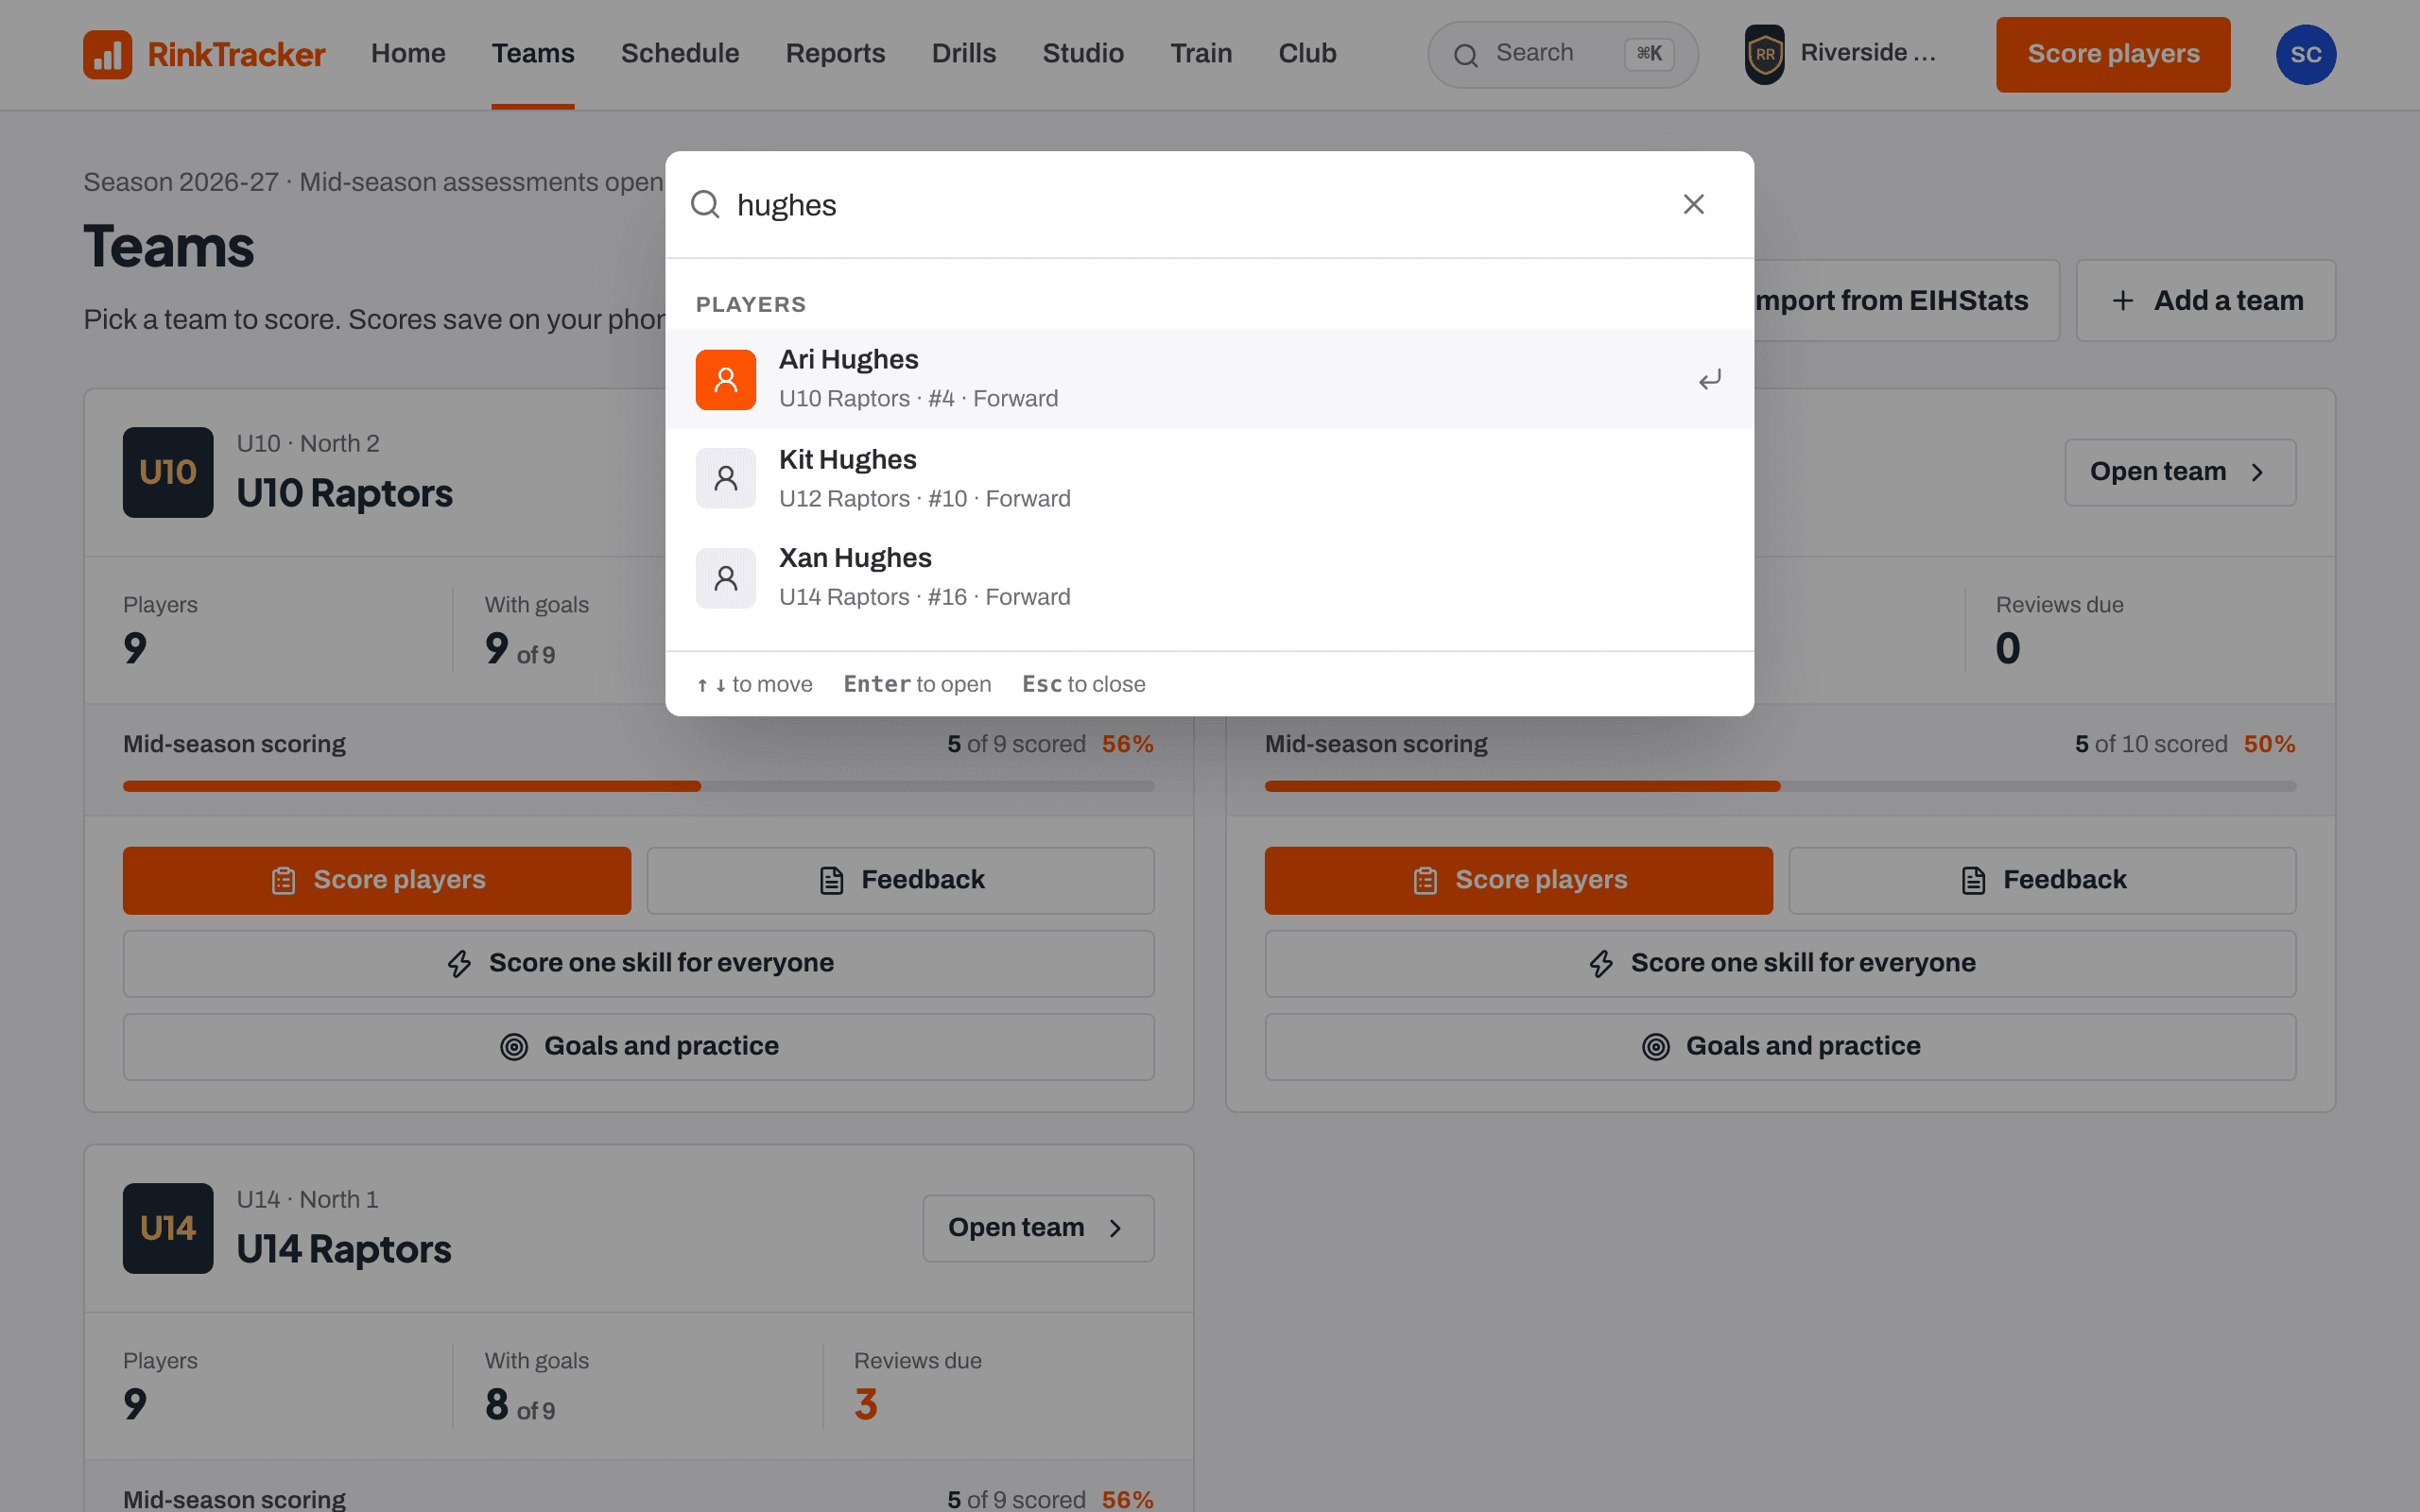Click the U10 team badge
The height and width of the screenshot is (1512, 2420).
[x=168, y=472]
